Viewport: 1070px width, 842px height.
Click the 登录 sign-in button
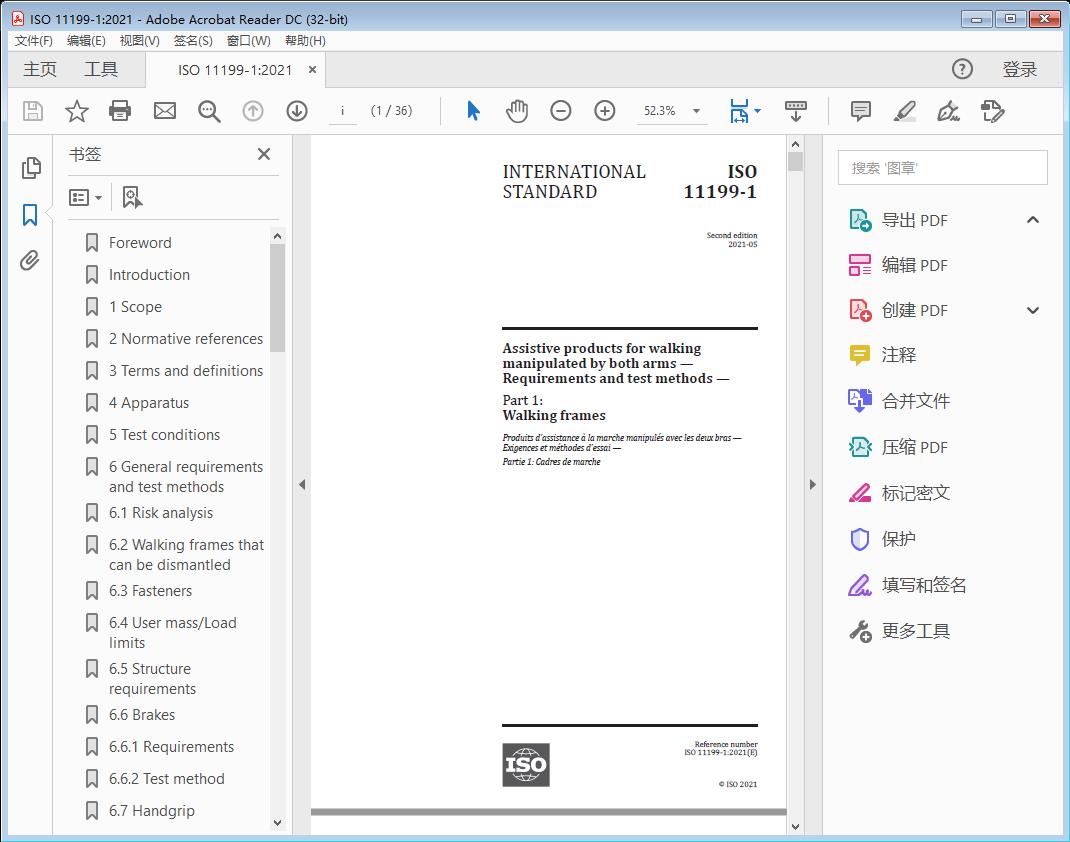1019,69
